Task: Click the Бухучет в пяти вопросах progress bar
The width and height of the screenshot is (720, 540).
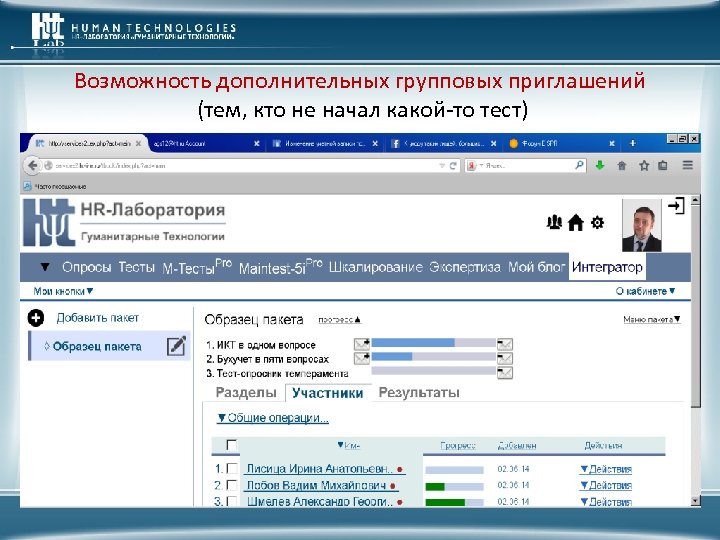Action: [433, 357]
